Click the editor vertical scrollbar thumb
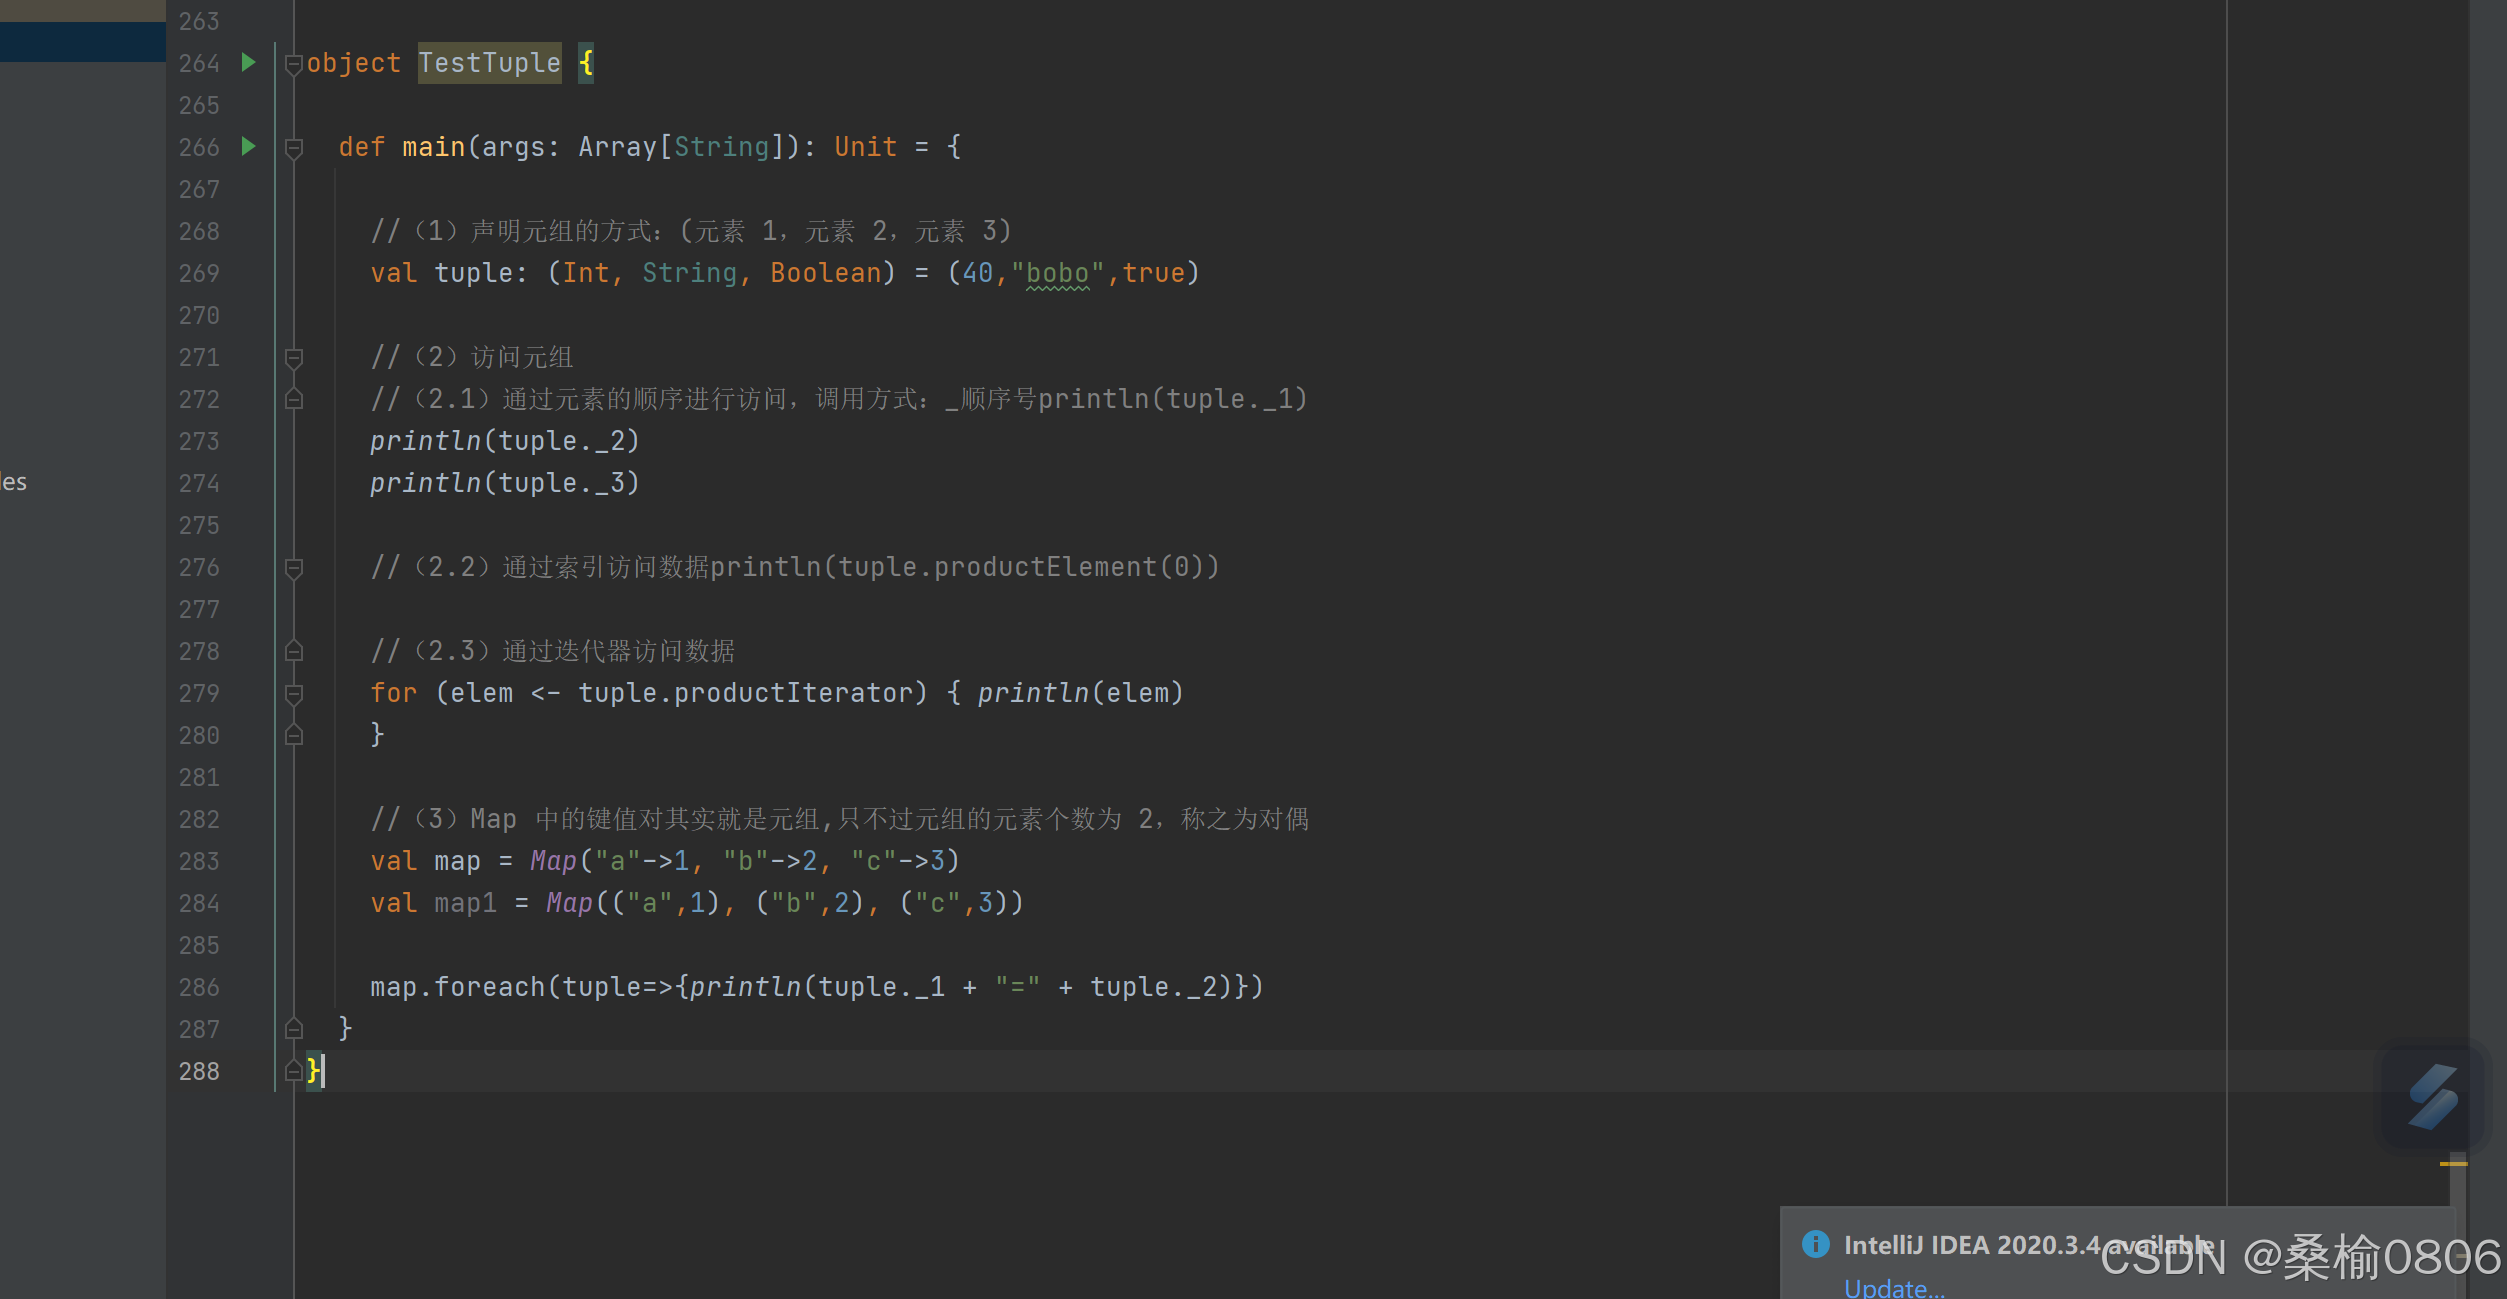This screenshot has height=1299, width=2507. (2457, 1190)
